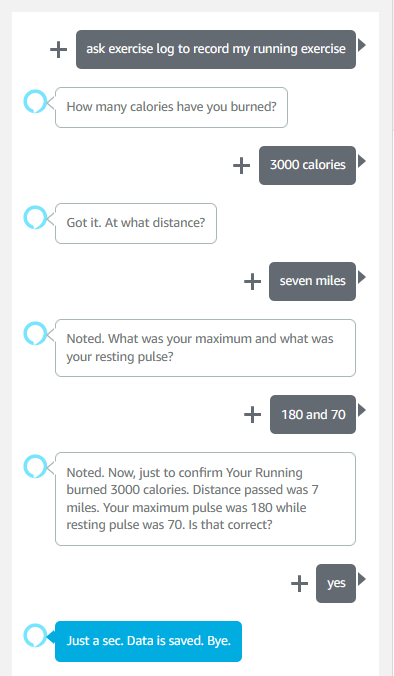This screenshot has height=676, width=394.
Task: Click the plus icon next to '3000 calories'
Action: pos(241,166)
